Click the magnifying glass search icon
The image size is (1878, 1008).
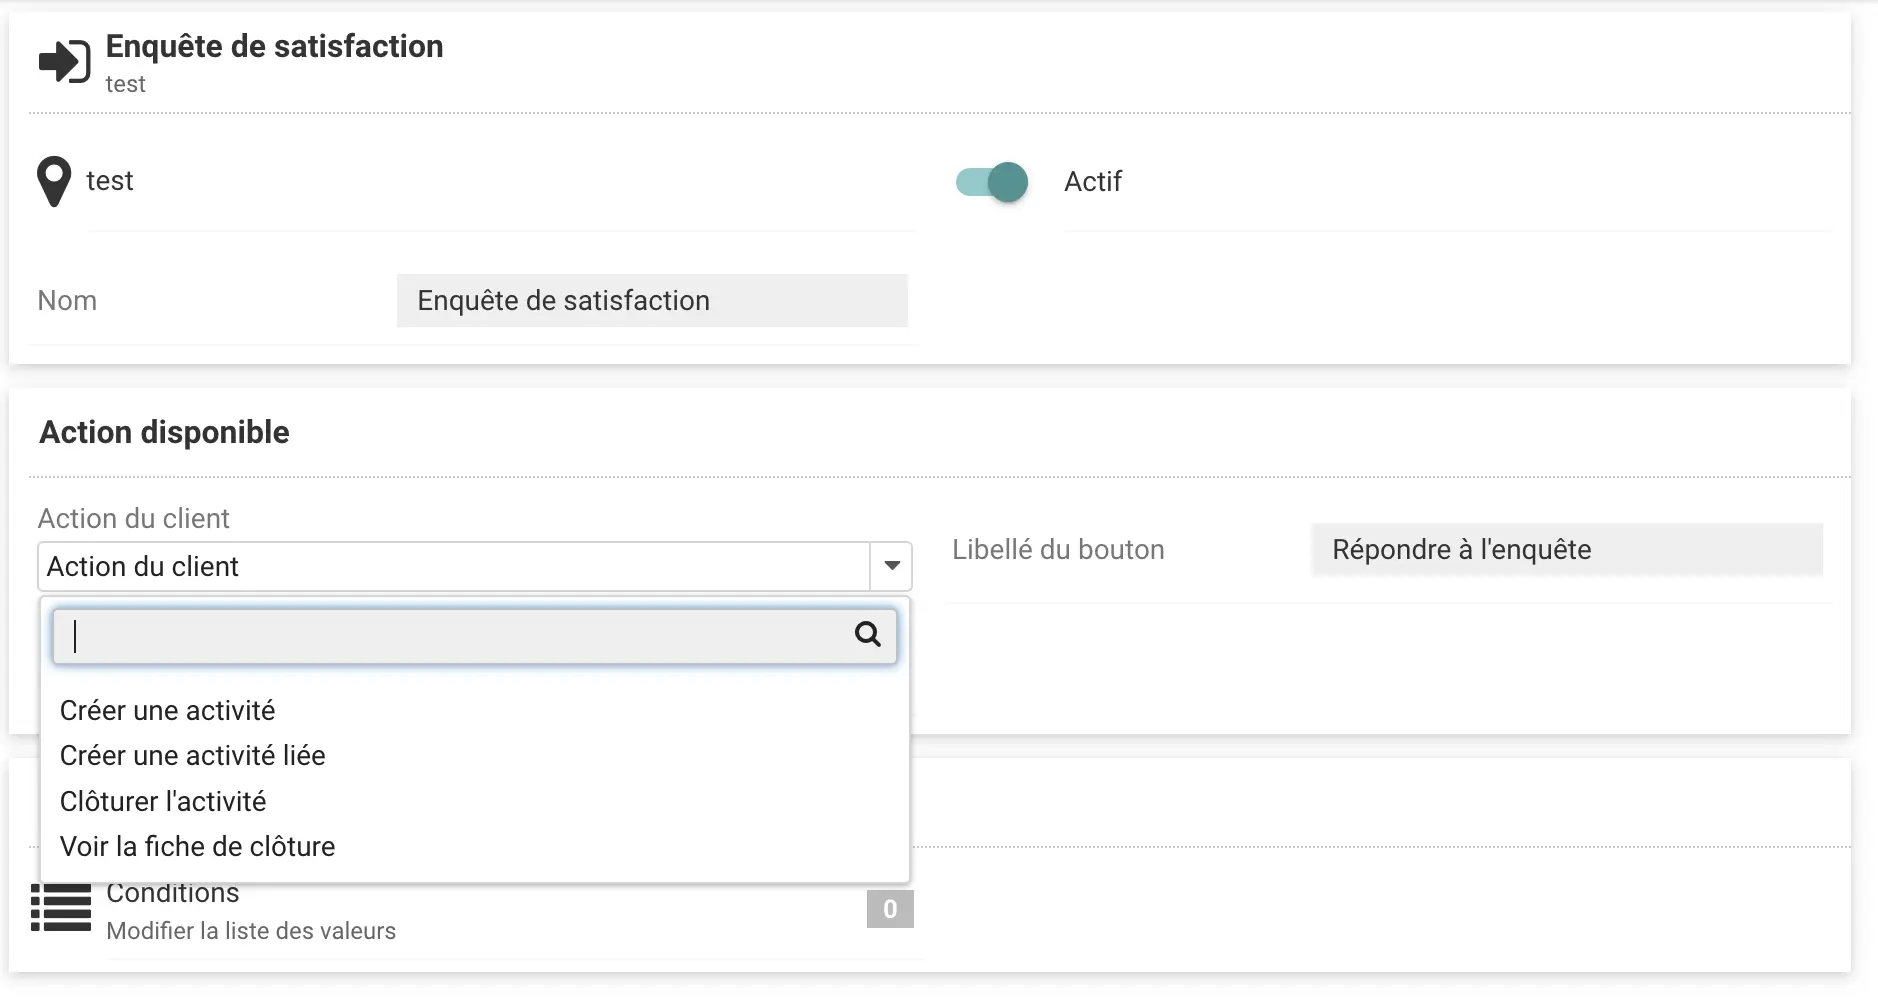(867, 634)
